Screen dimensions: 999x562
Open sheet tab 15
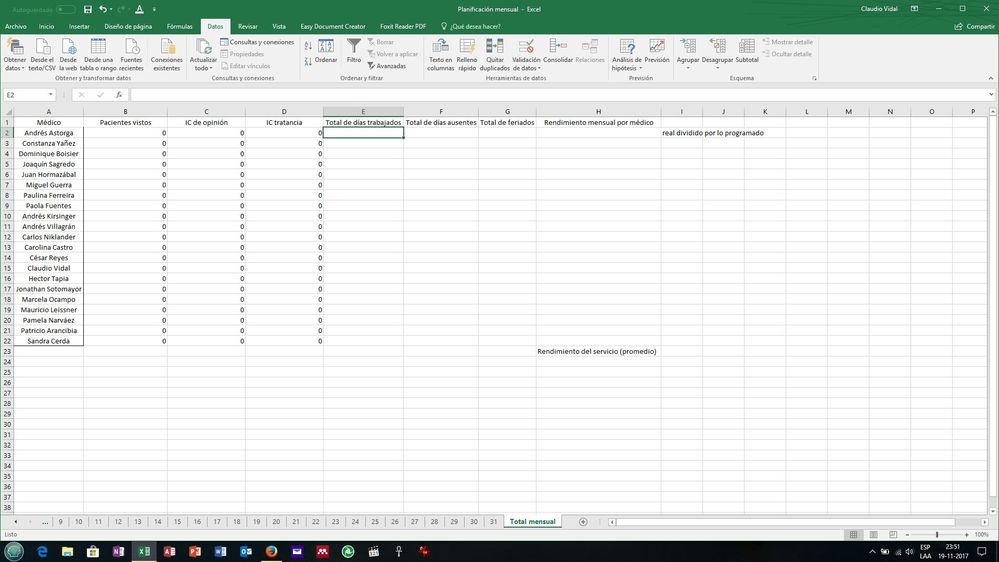coord(177,521)
